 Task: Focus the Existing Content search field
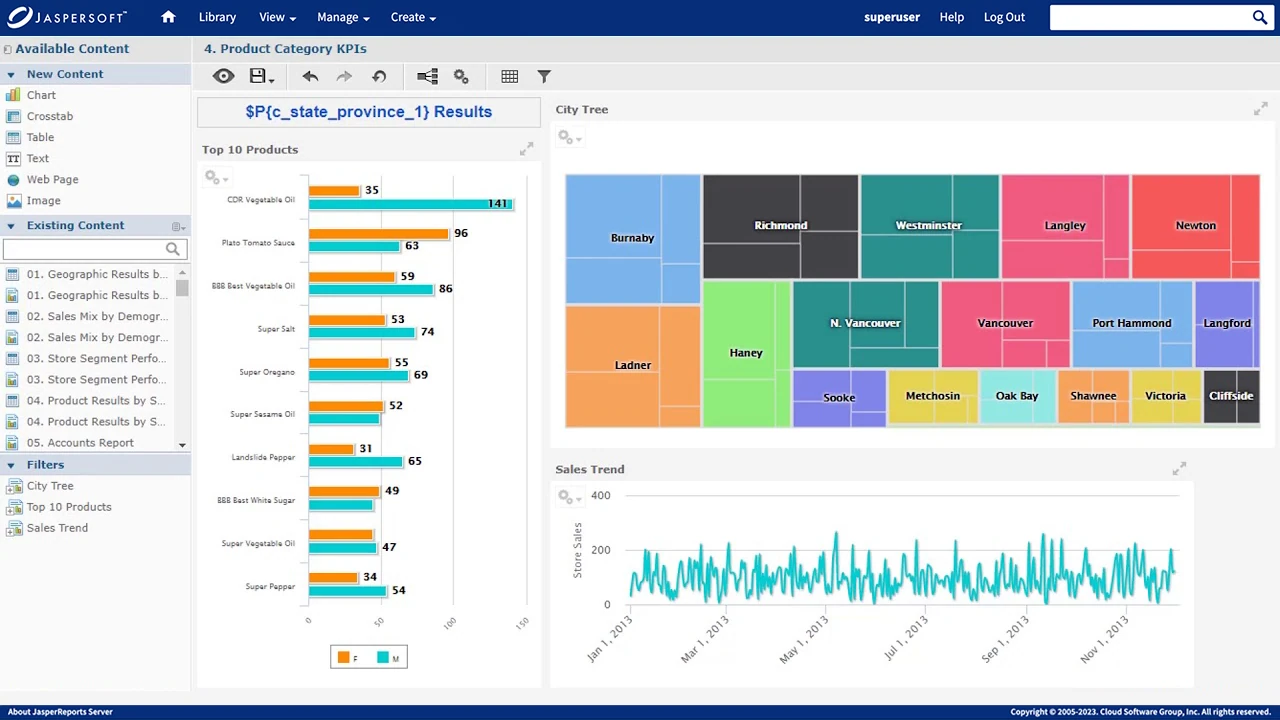click(84, 249)
